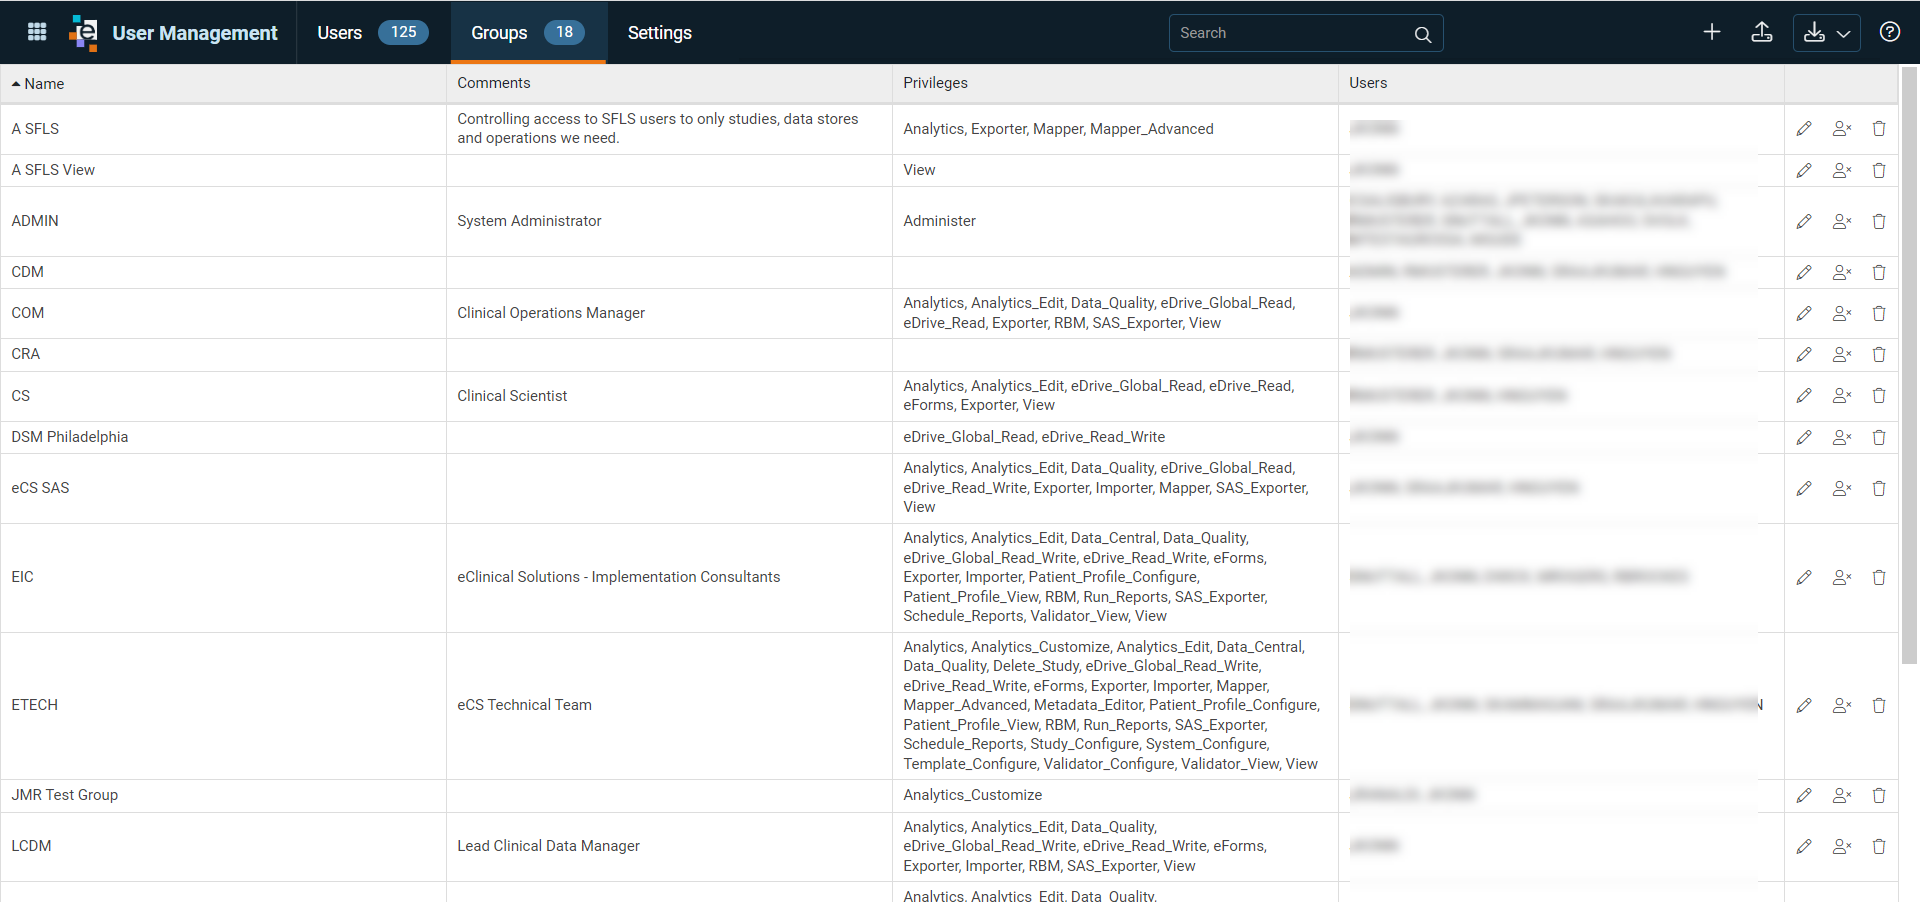Delete the A SFLS group
Screen dimensions: 1920x902
(x=1879, y=129)
